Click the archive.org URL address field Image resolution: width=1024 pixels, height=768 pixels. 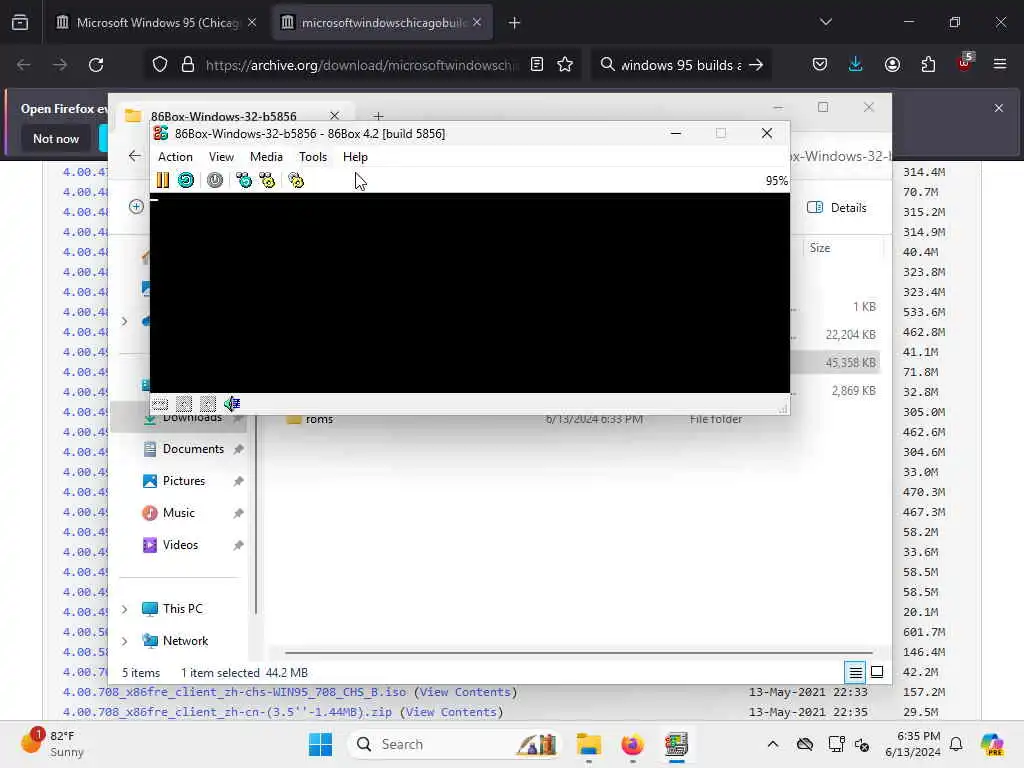tap(362, 65)
